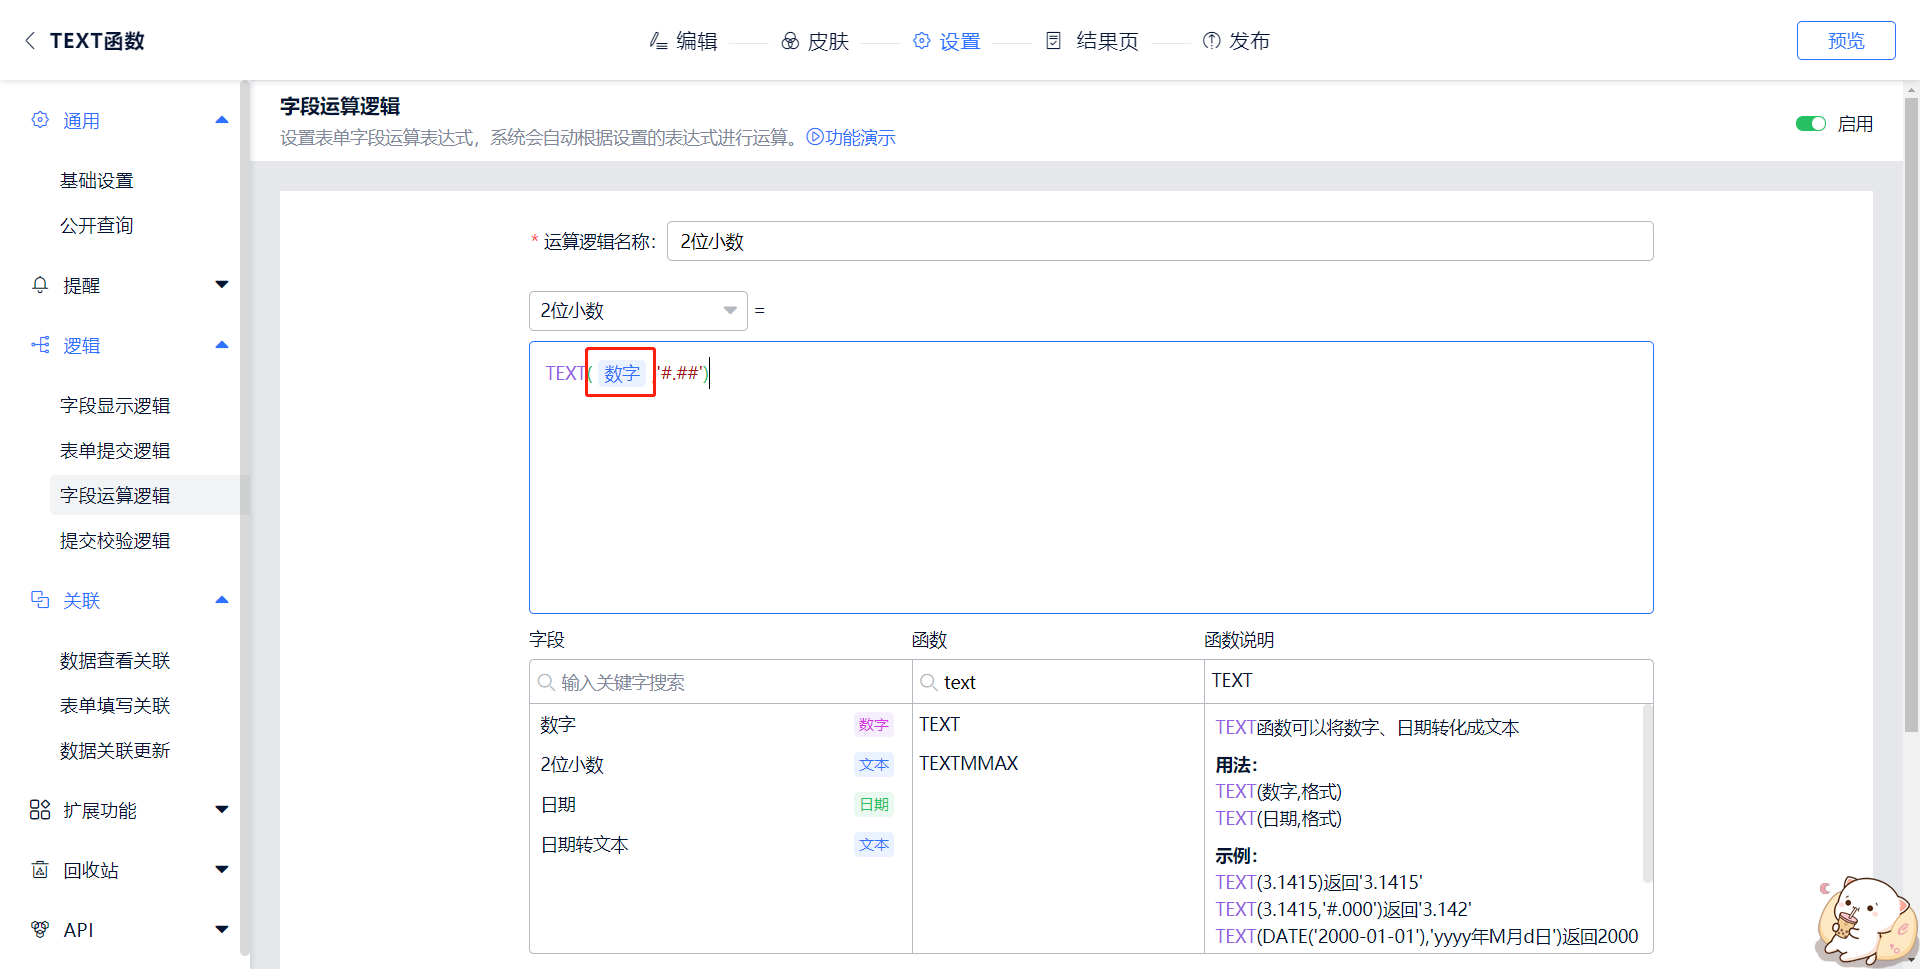Open 提交校验逻辑 in the sidebar
Screen dimensions: 1920x969
pyautogui.click(x=115, y=541)
